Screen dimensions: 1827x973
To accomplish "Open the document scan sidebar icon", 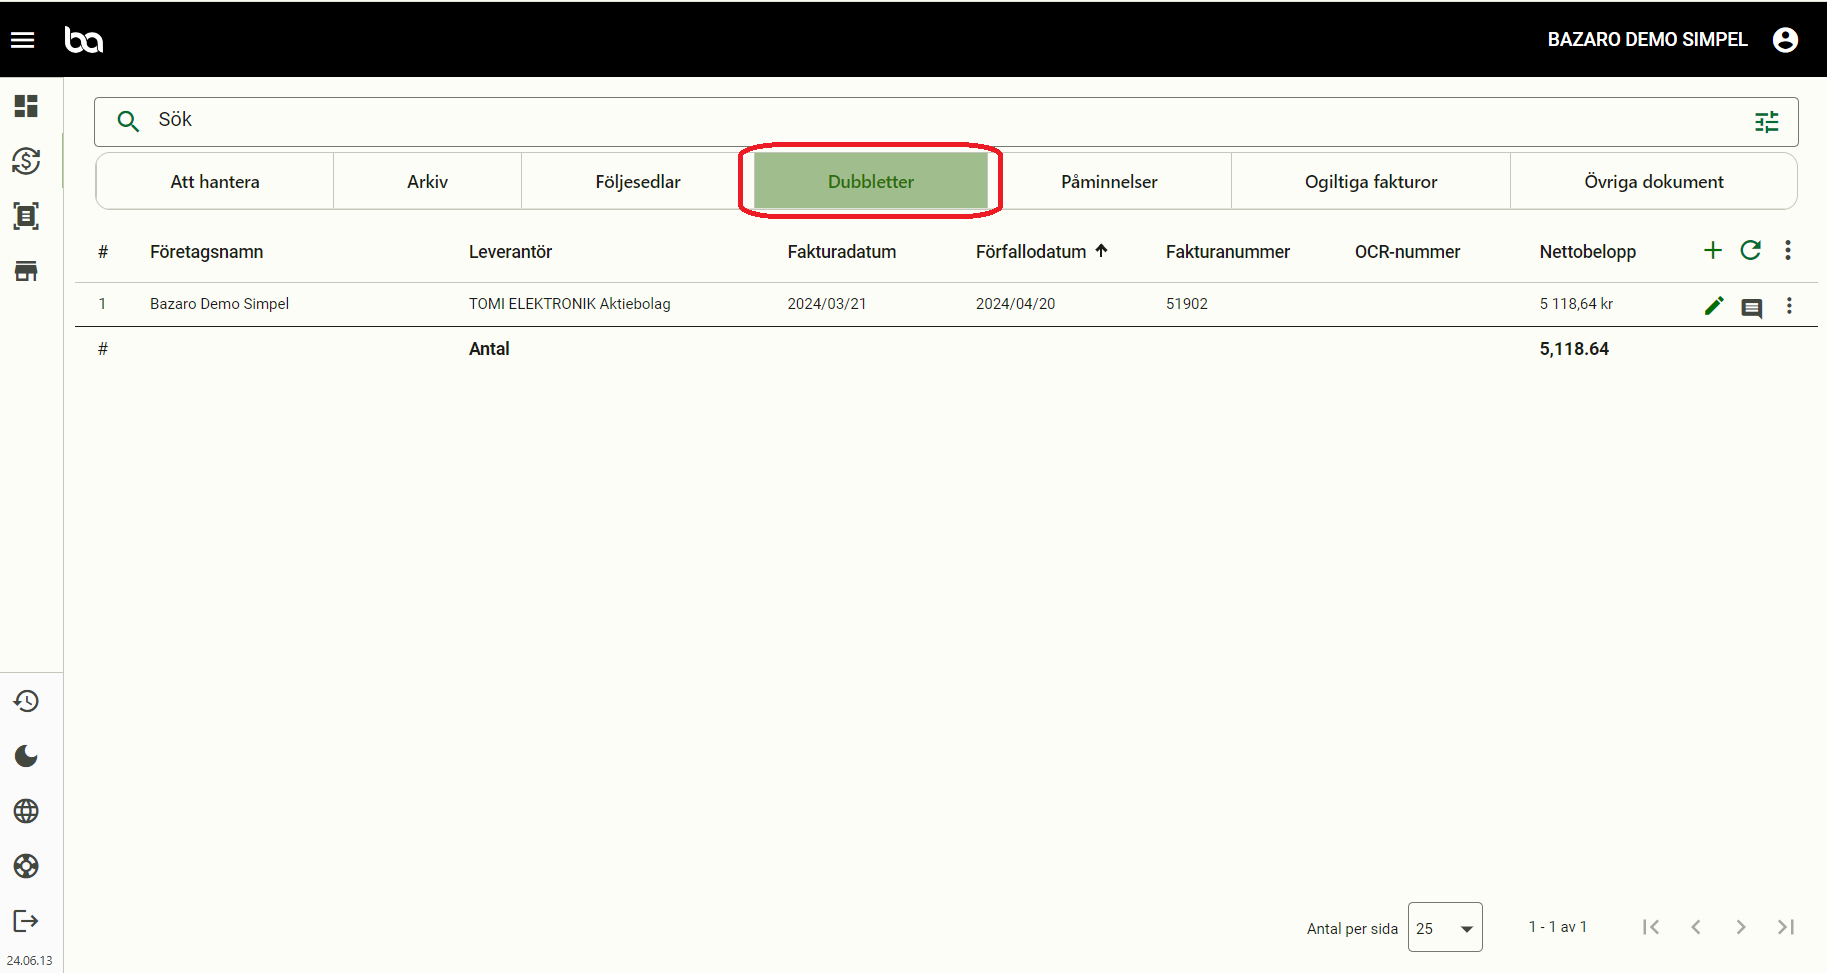I will (26, 216).
